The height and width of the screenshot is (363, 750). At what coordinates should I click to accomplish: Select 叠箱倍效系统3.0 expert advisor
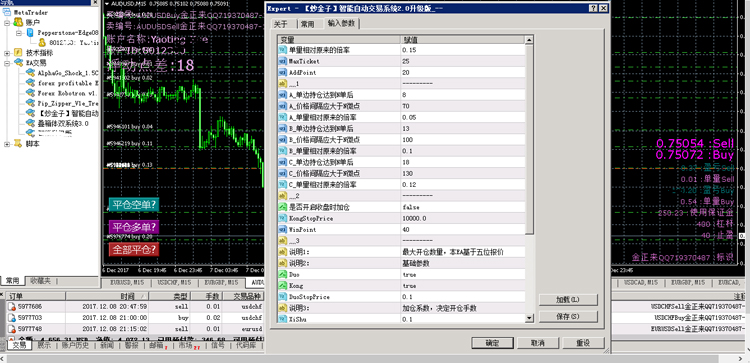click(x=63, y=123)
